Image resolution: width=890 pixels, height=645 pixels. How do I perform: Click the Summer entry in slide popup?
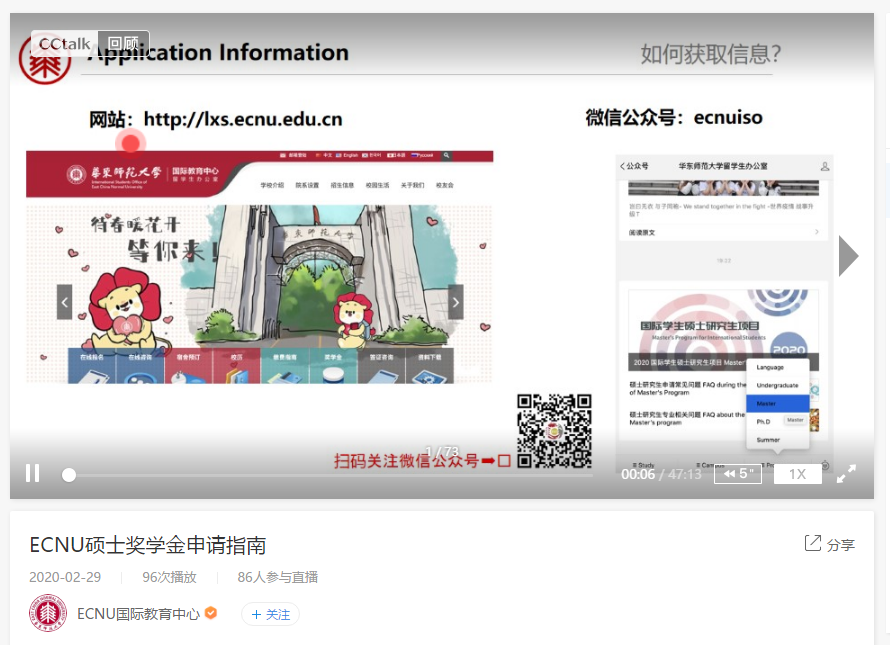[x=778, y=440]
